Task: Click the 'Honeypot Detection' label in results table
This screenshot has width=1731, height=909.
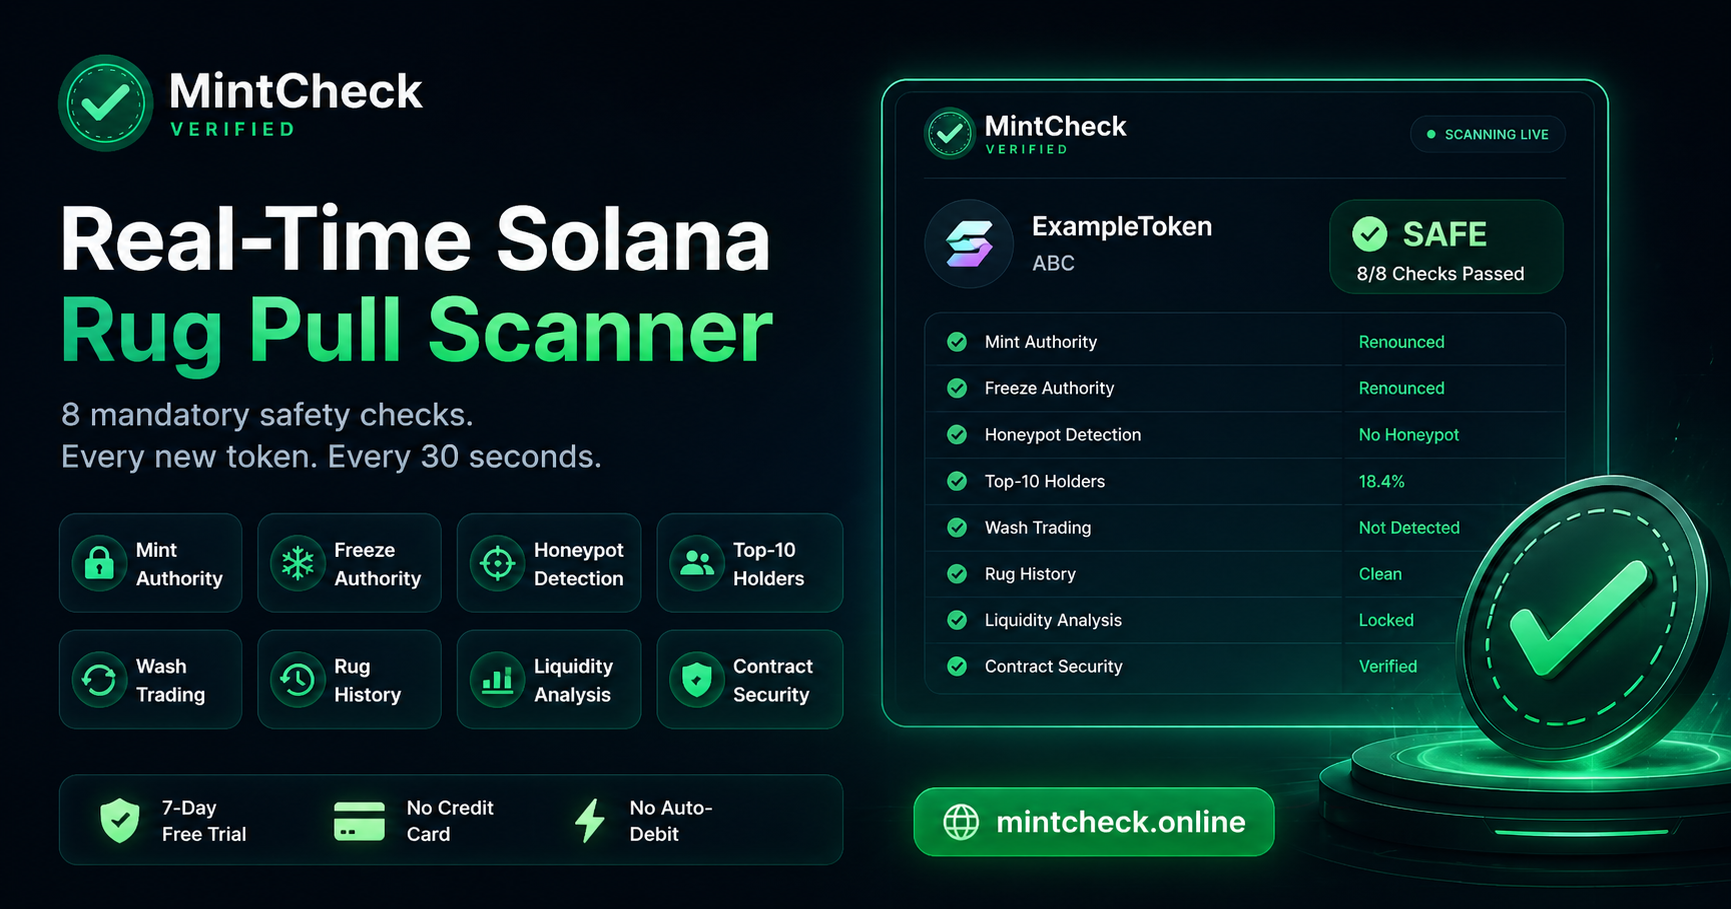Action: click(1063, 435)
